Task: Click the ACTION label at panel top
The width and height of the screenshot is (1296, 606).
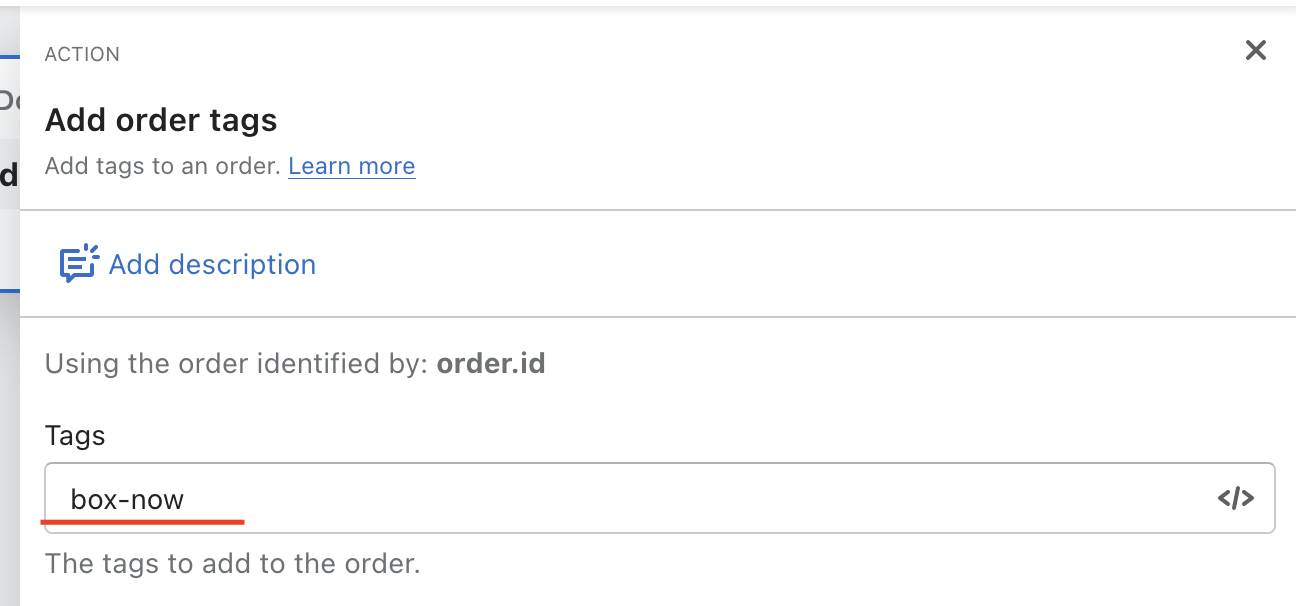Action: tap(82, 55)
